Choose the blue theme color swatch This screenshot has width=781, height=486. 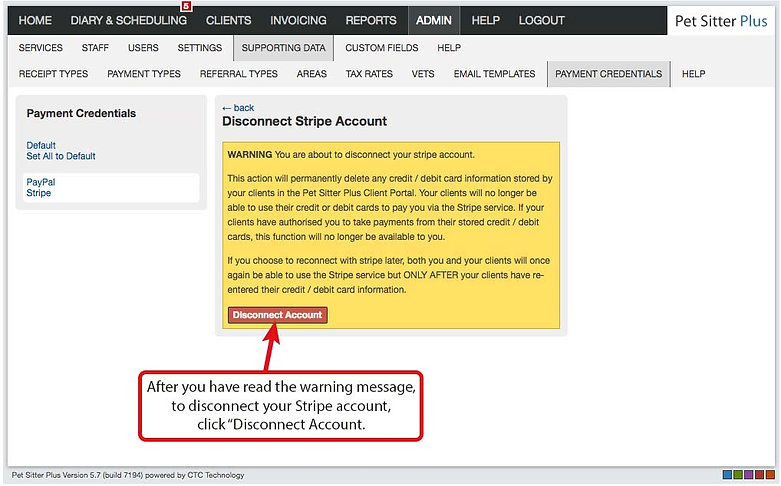click(x=727, y=475)
